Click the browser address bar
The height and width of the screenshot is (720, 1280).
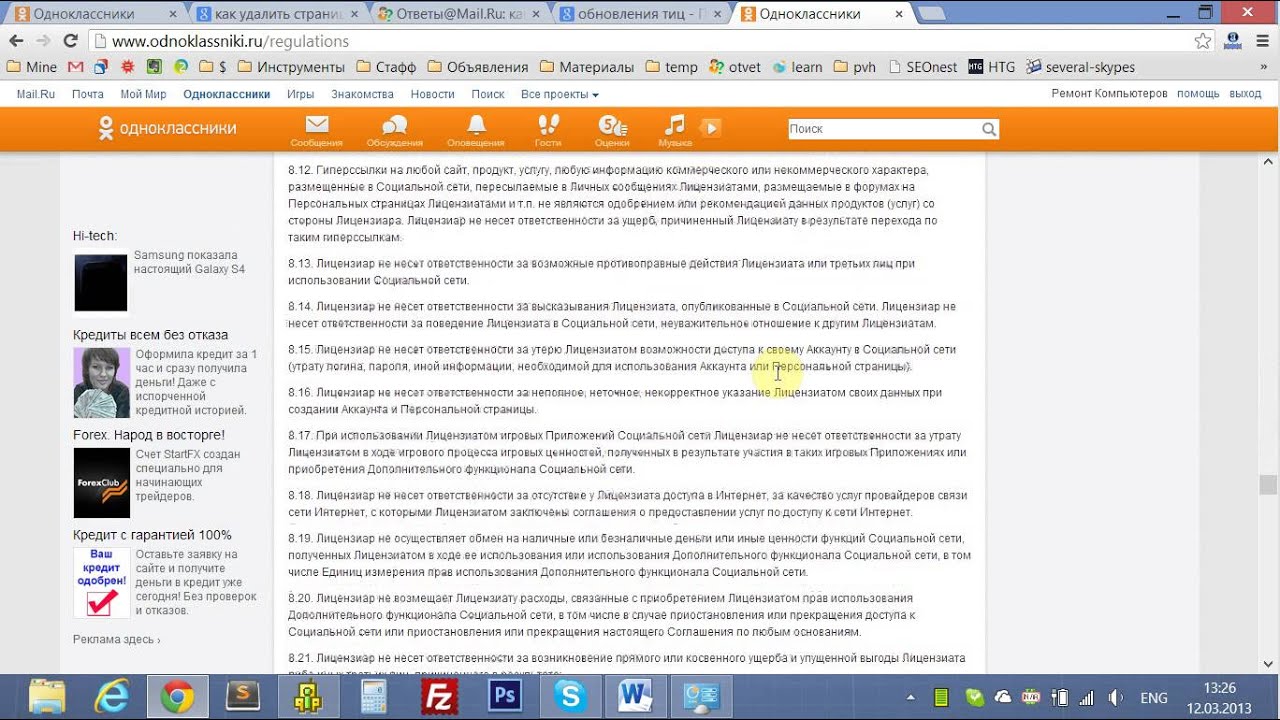640,41
